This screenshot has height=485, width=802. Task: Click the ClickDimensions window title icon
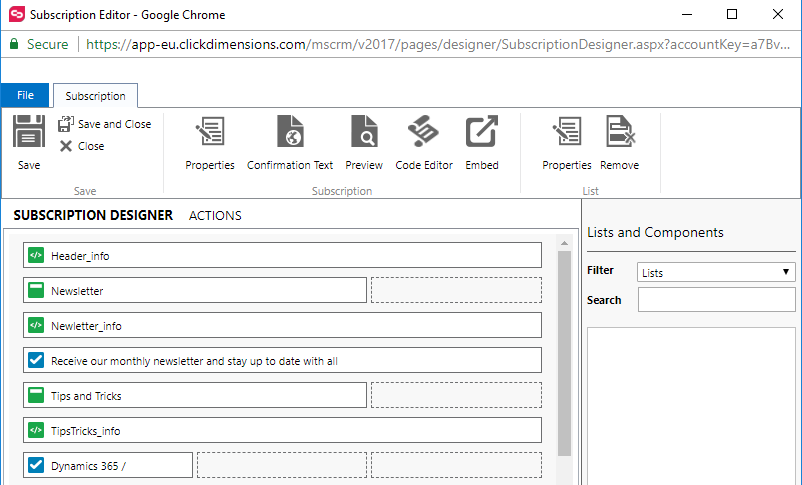pos(16,14)
